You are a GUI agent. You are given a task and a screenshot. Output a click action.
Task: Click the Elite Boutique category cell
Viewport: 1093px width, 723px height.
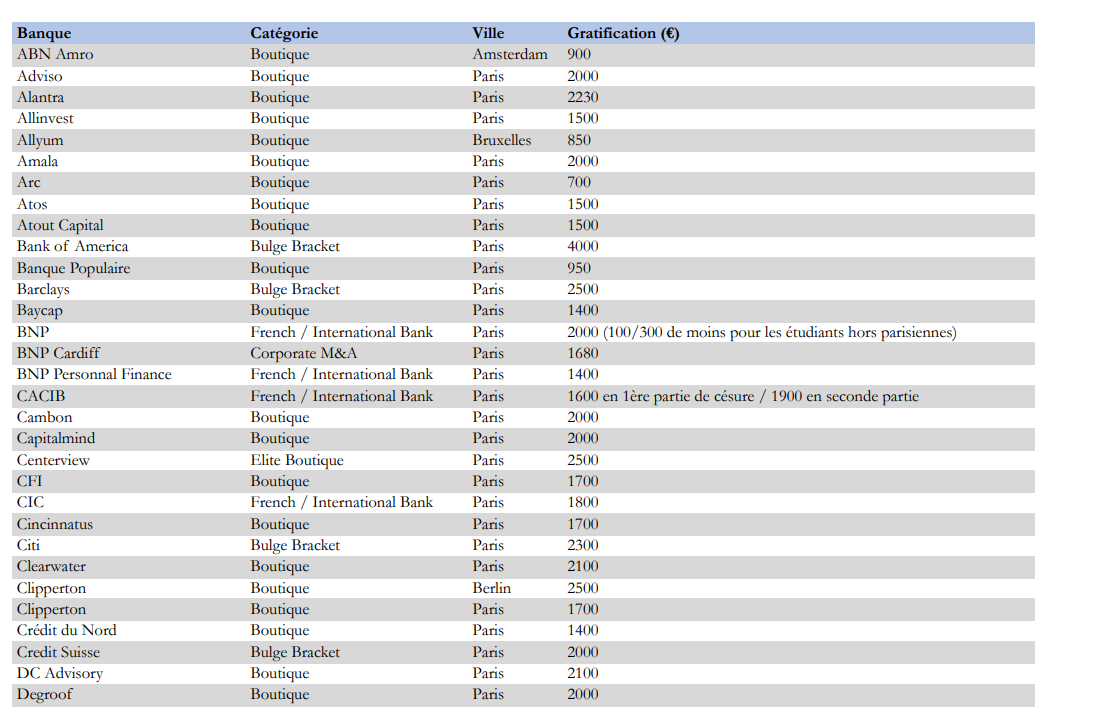pyautogui.click(x=297, y=460)
